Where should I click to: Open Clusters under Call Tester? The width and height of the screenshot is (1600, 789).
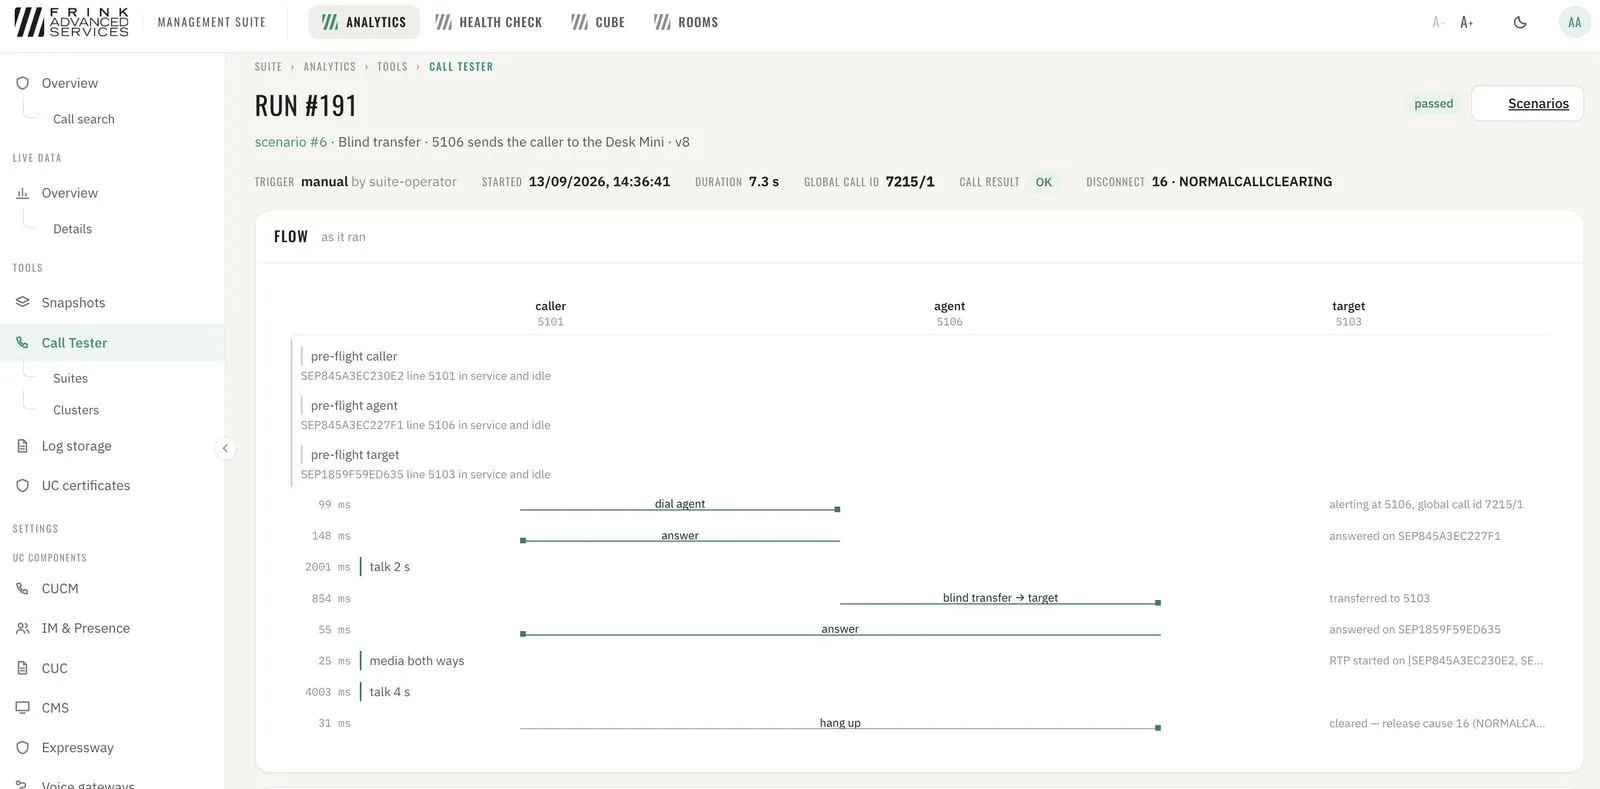tap(76, 410)
